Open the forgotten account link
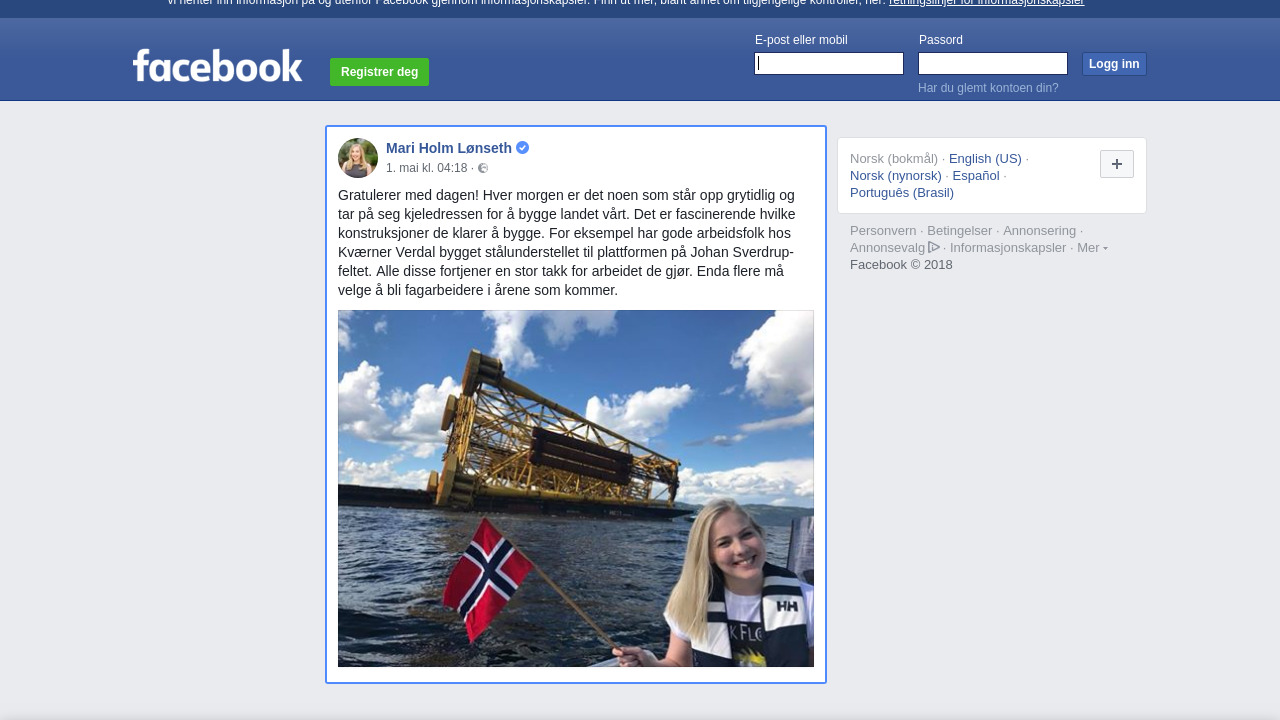Screen dimensions: 1280x720 (x=988, y=88)
